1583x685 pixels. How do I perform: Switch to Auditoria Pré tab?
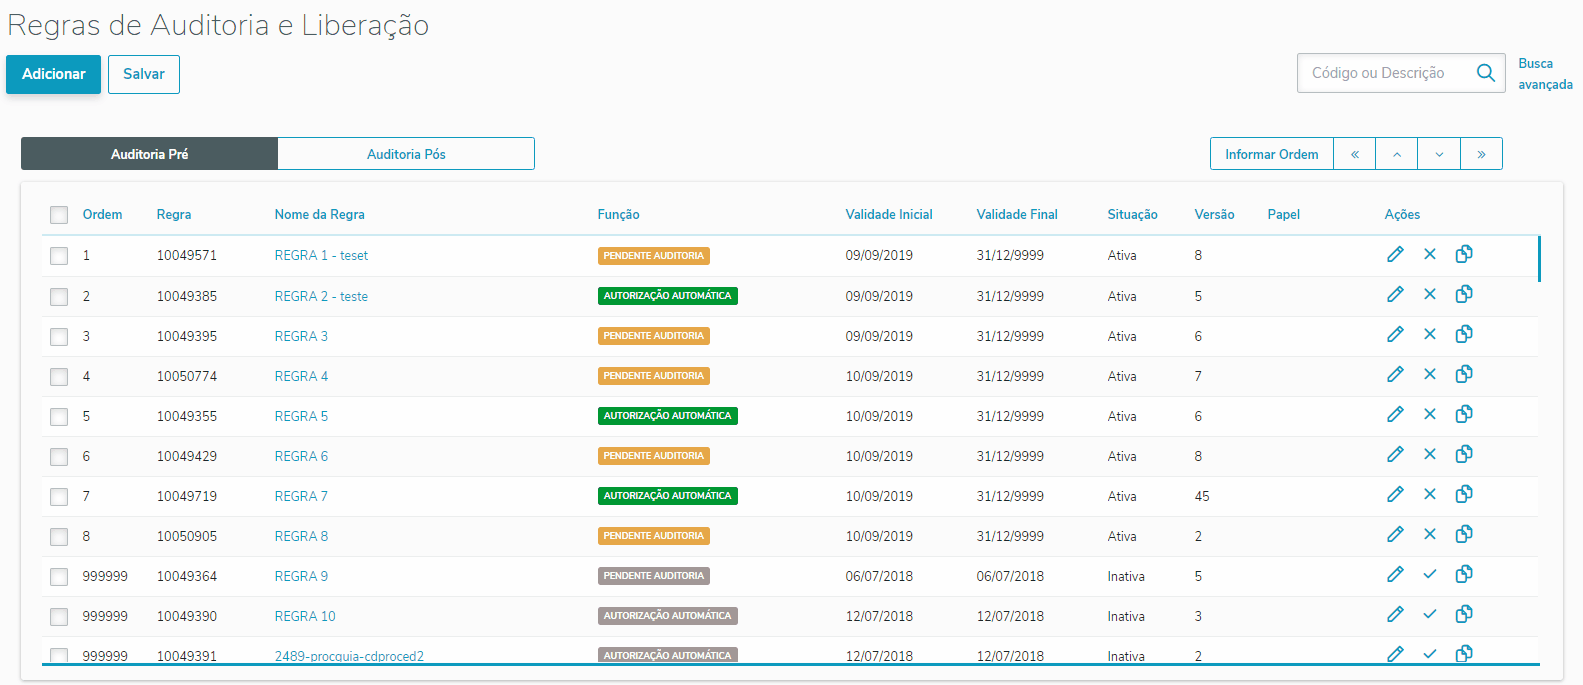pyautogui.click(x=149, y=154)
